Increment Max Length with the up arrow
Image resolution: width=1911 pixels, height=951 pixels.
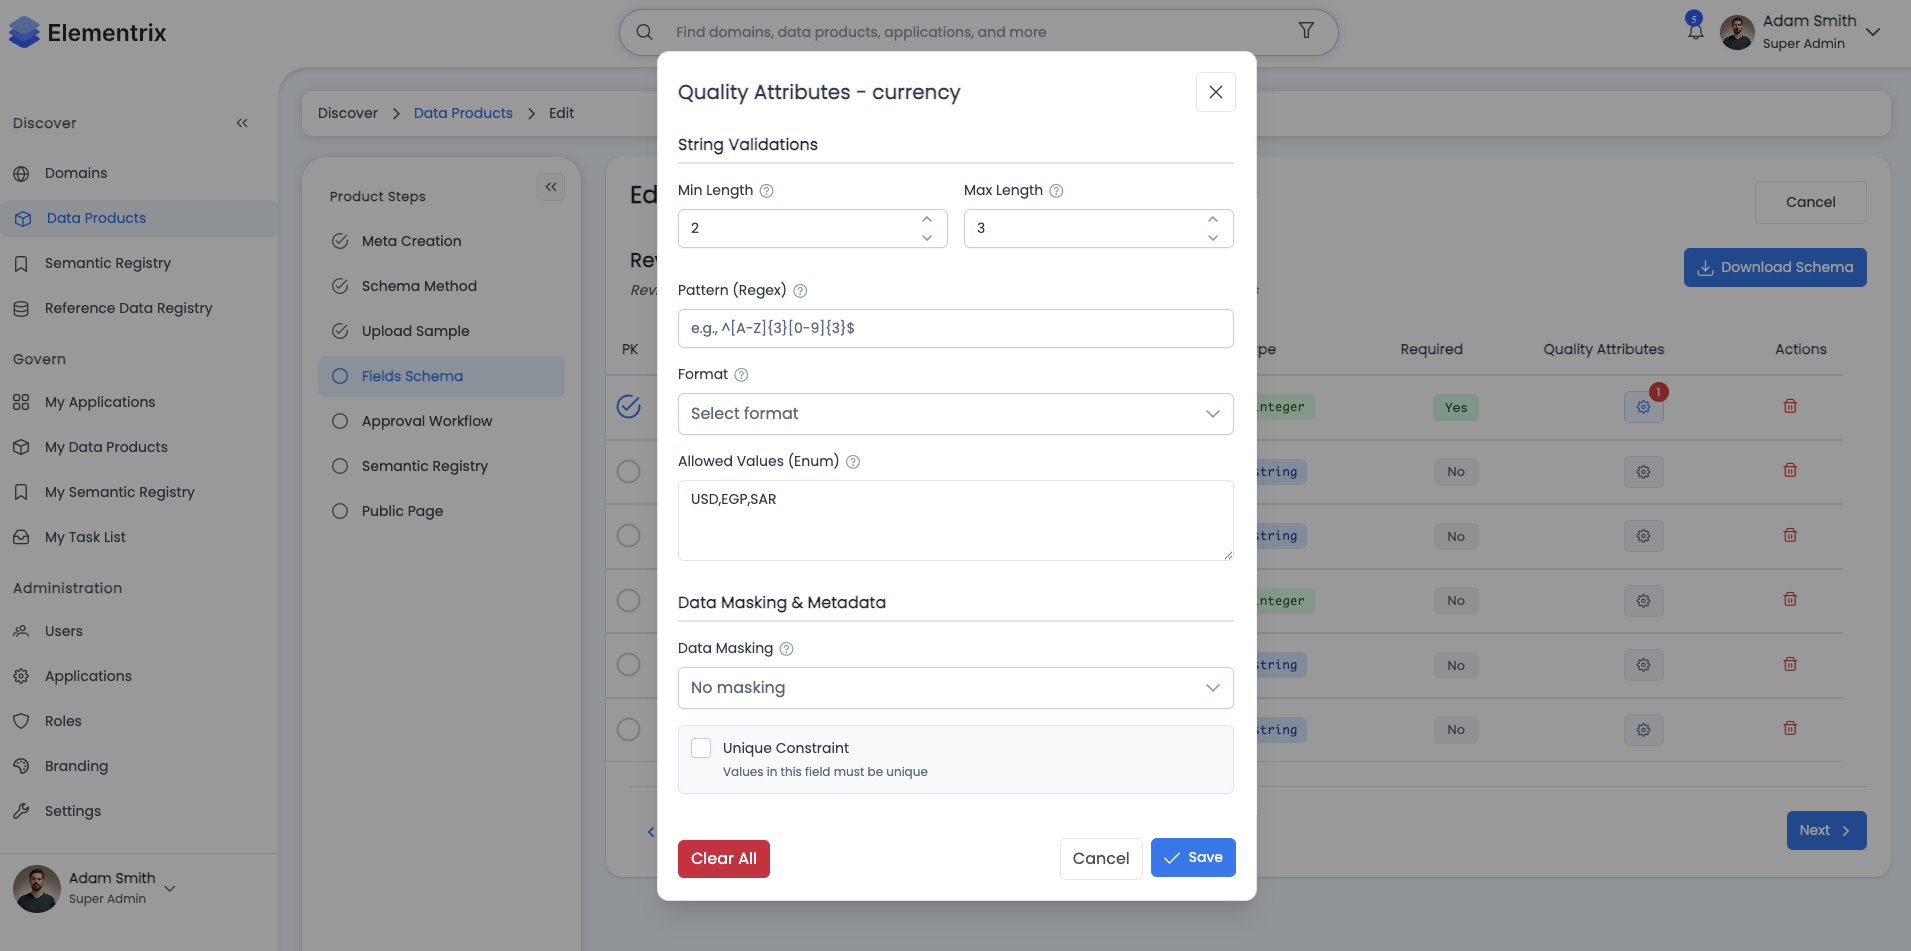tap(1213, 219)
